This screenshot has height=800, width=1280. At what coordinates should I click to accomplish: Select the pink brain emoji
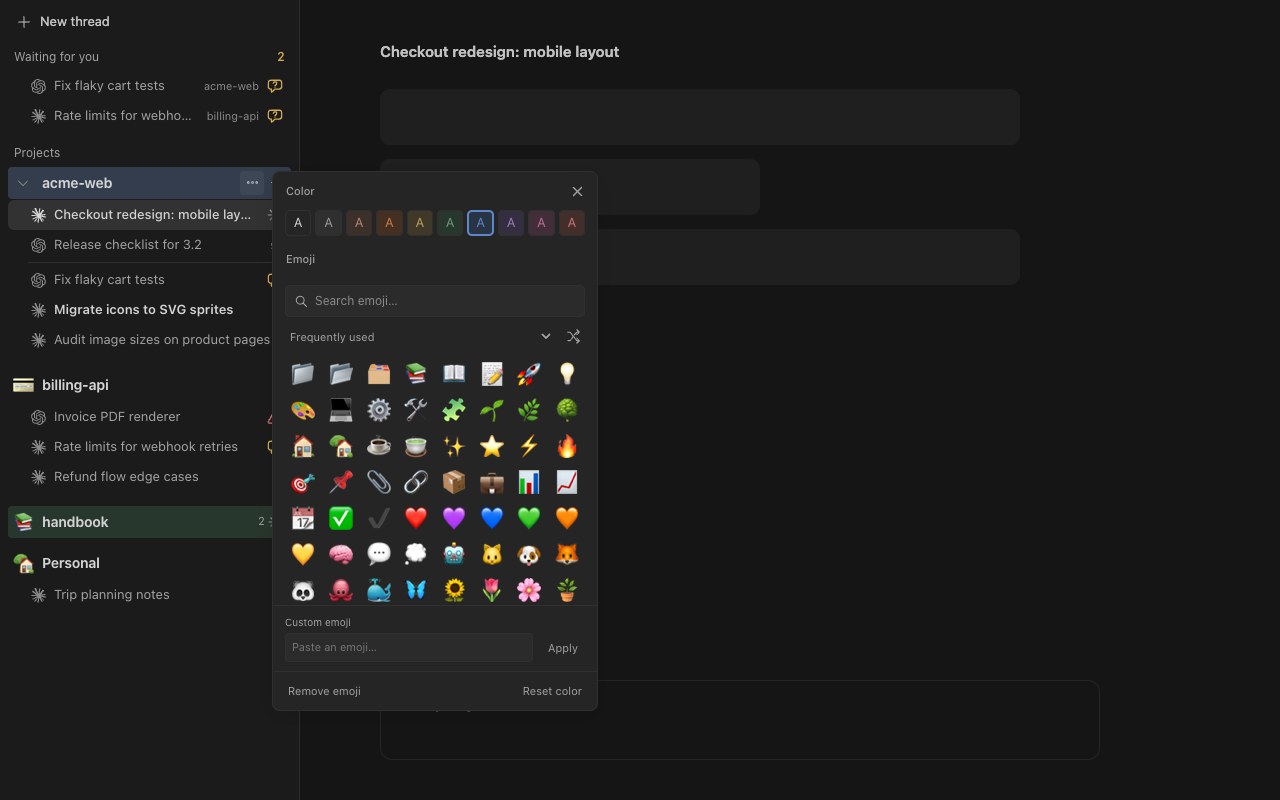pos(341,554)
